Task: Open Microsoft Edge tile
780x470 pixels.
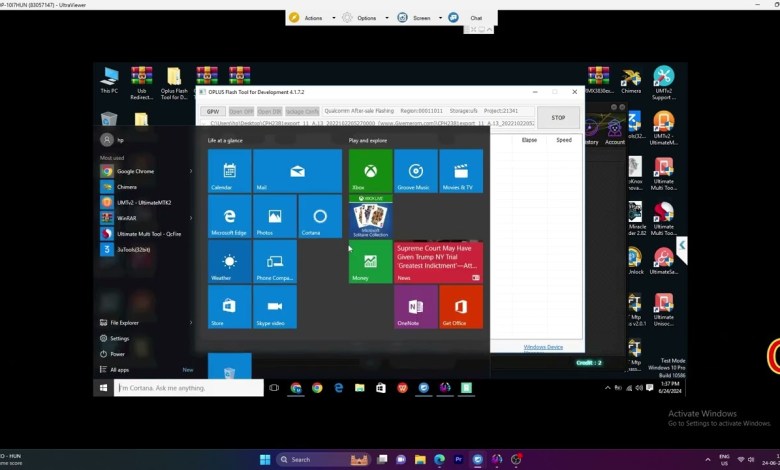Action: [x=229, y=217]
